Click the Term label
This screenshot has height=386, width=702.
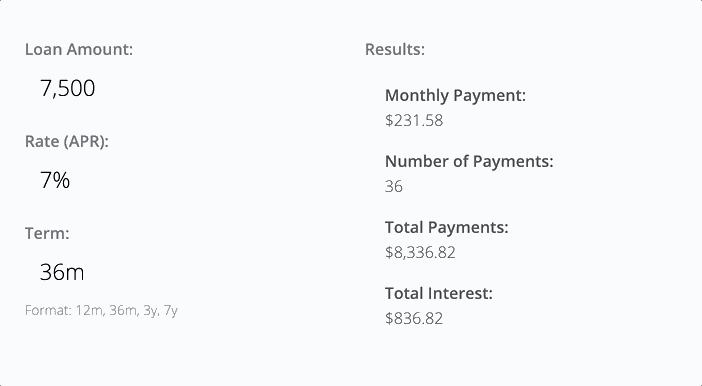point(47,233)
